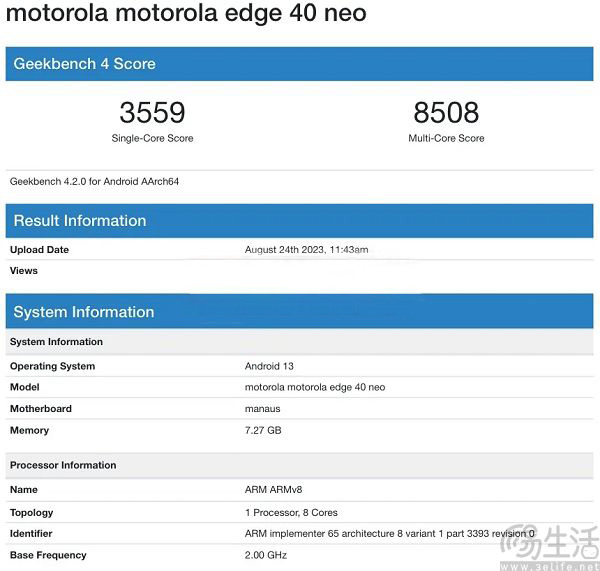This screenshot has width=600, height=571.
Task: Select the 'ARM implementer 65 architecture 8' identifier value
Action: pyautogui.click(x=390, y=533)
